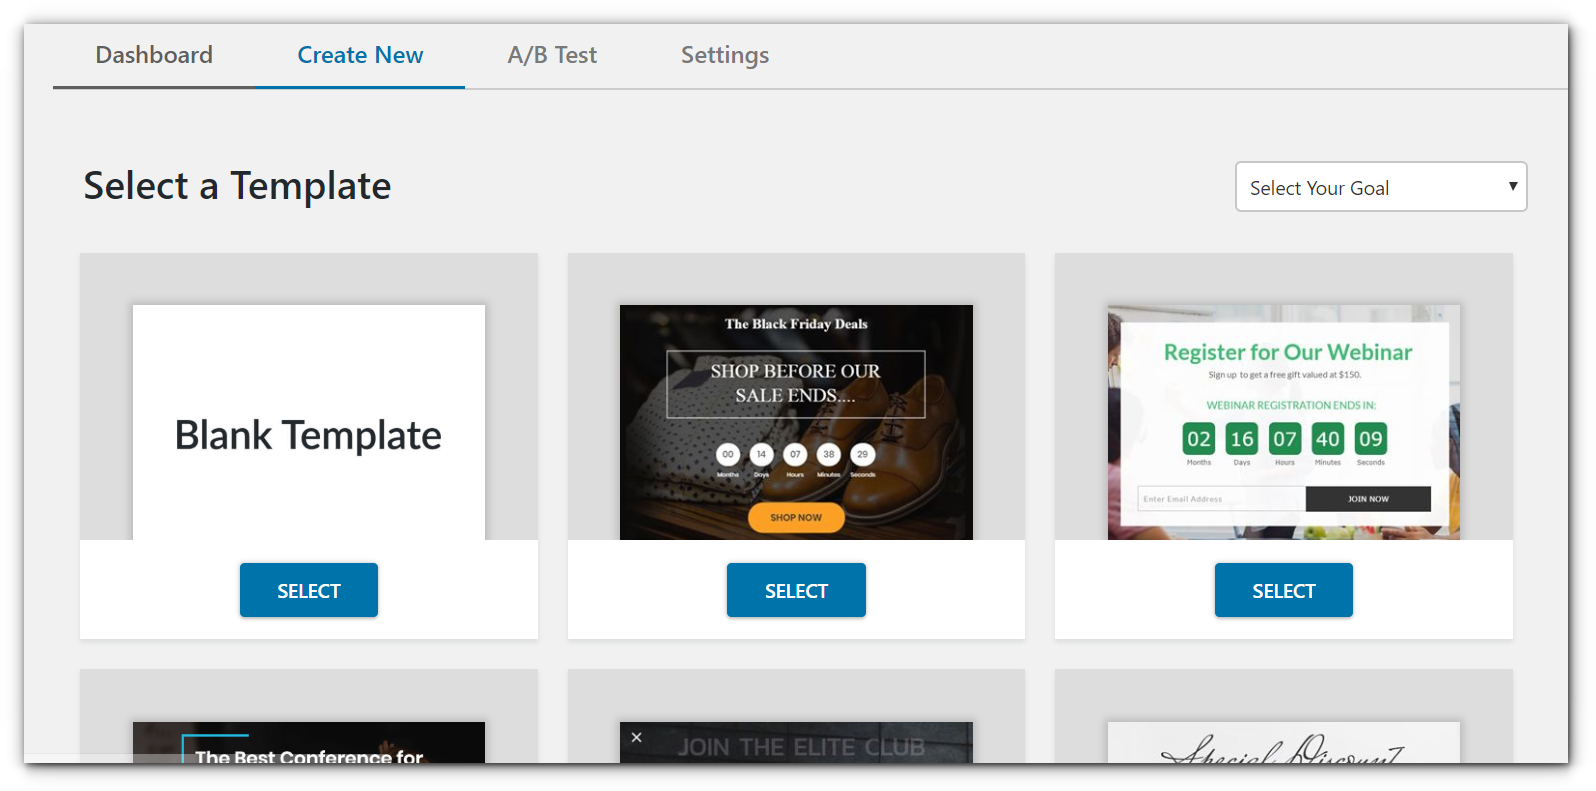Choose the Blank Template thumbnail
The width and height of the screenshot is (1596, 791).
[x=309, y=422]
